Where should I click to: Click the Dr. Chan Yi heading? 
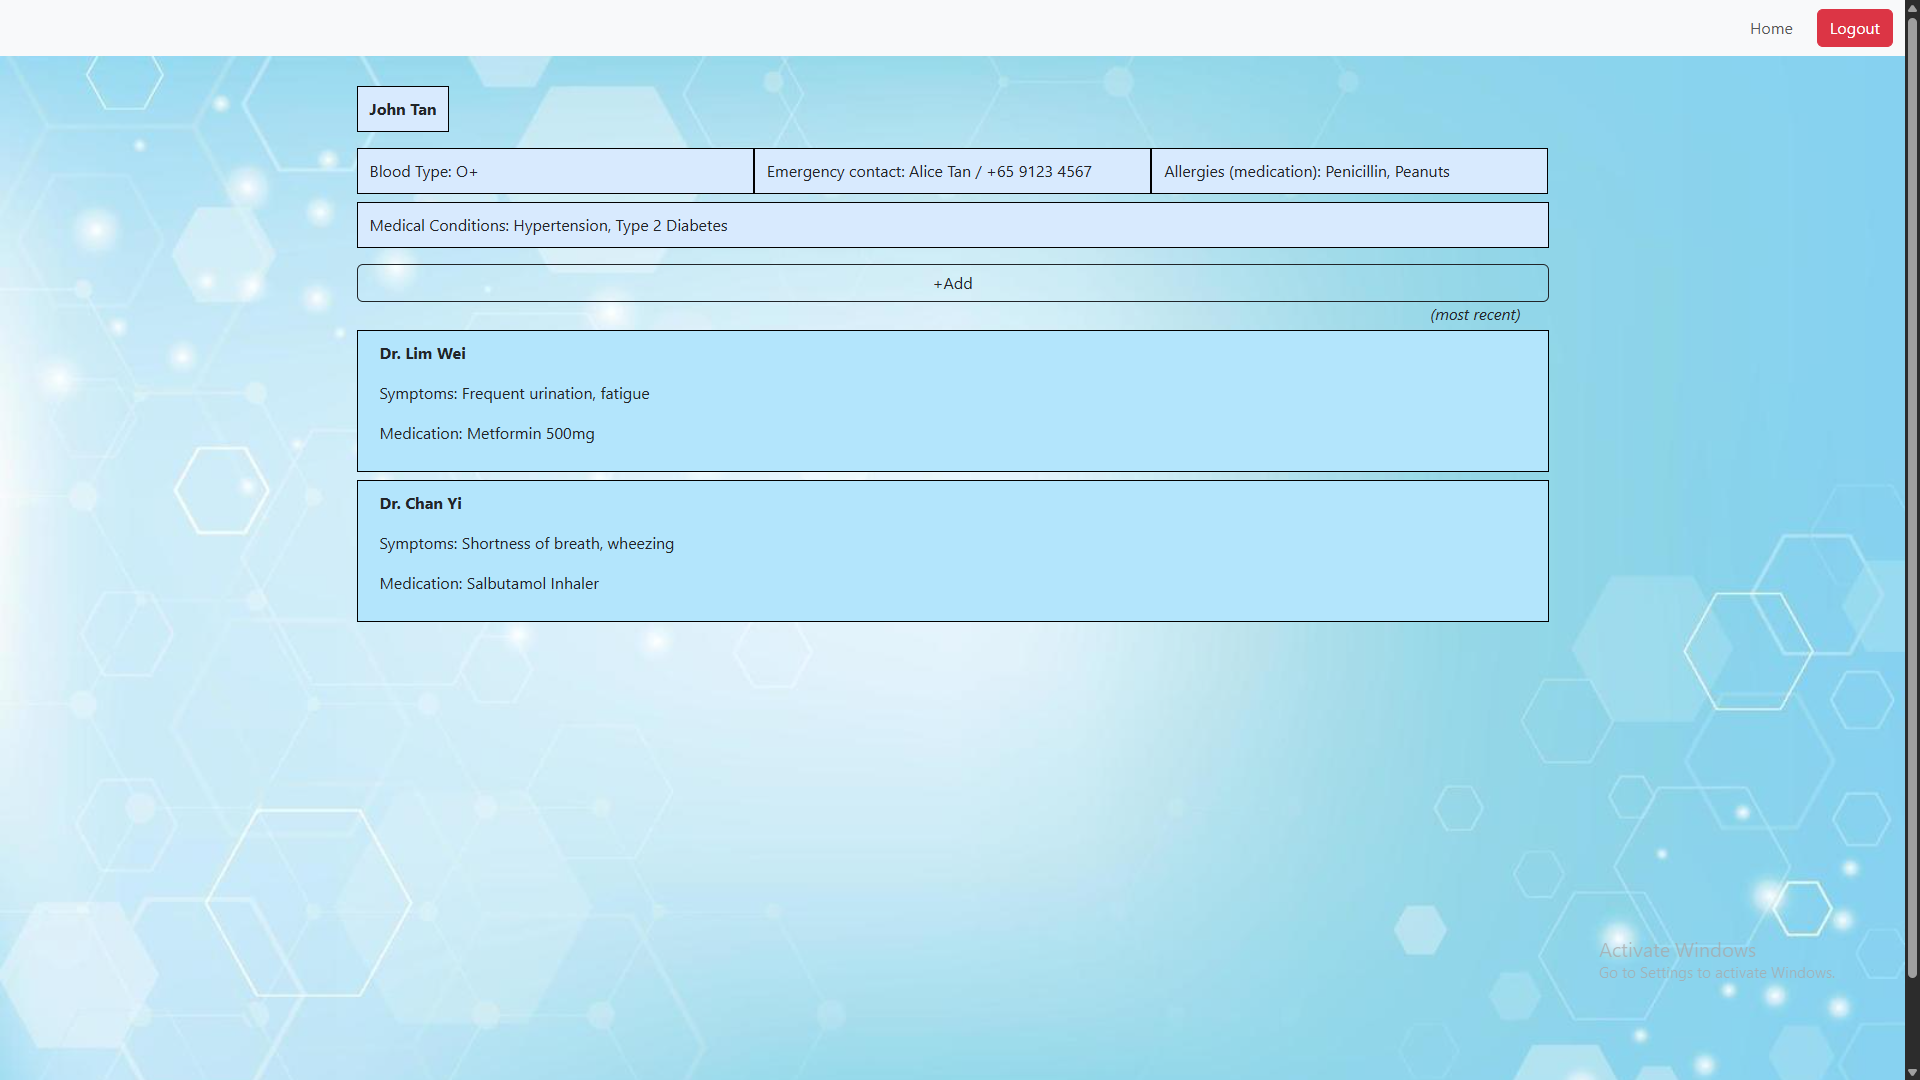[420, 504]
